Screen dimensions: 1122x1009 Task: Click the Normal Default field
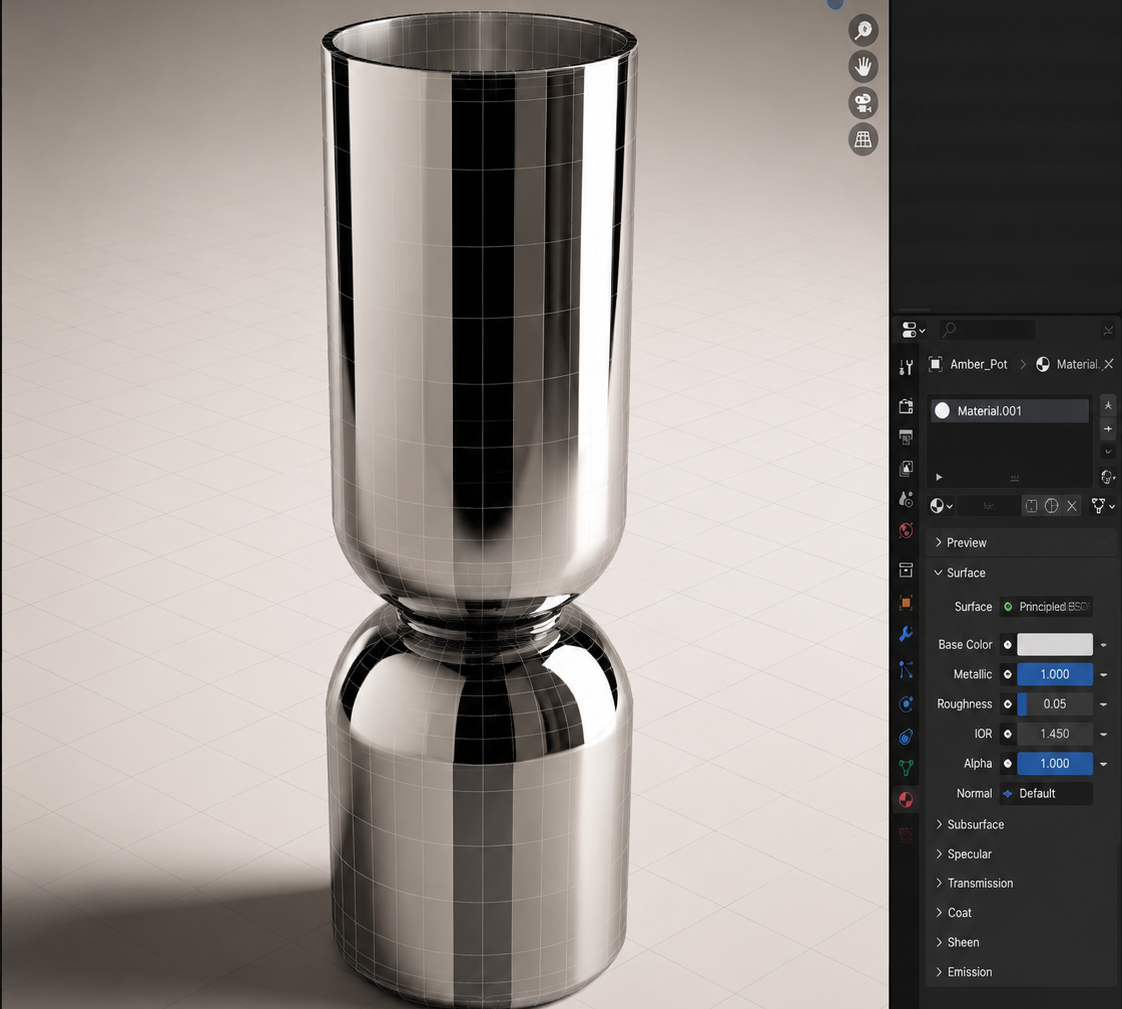click(x=1046, y=794)
